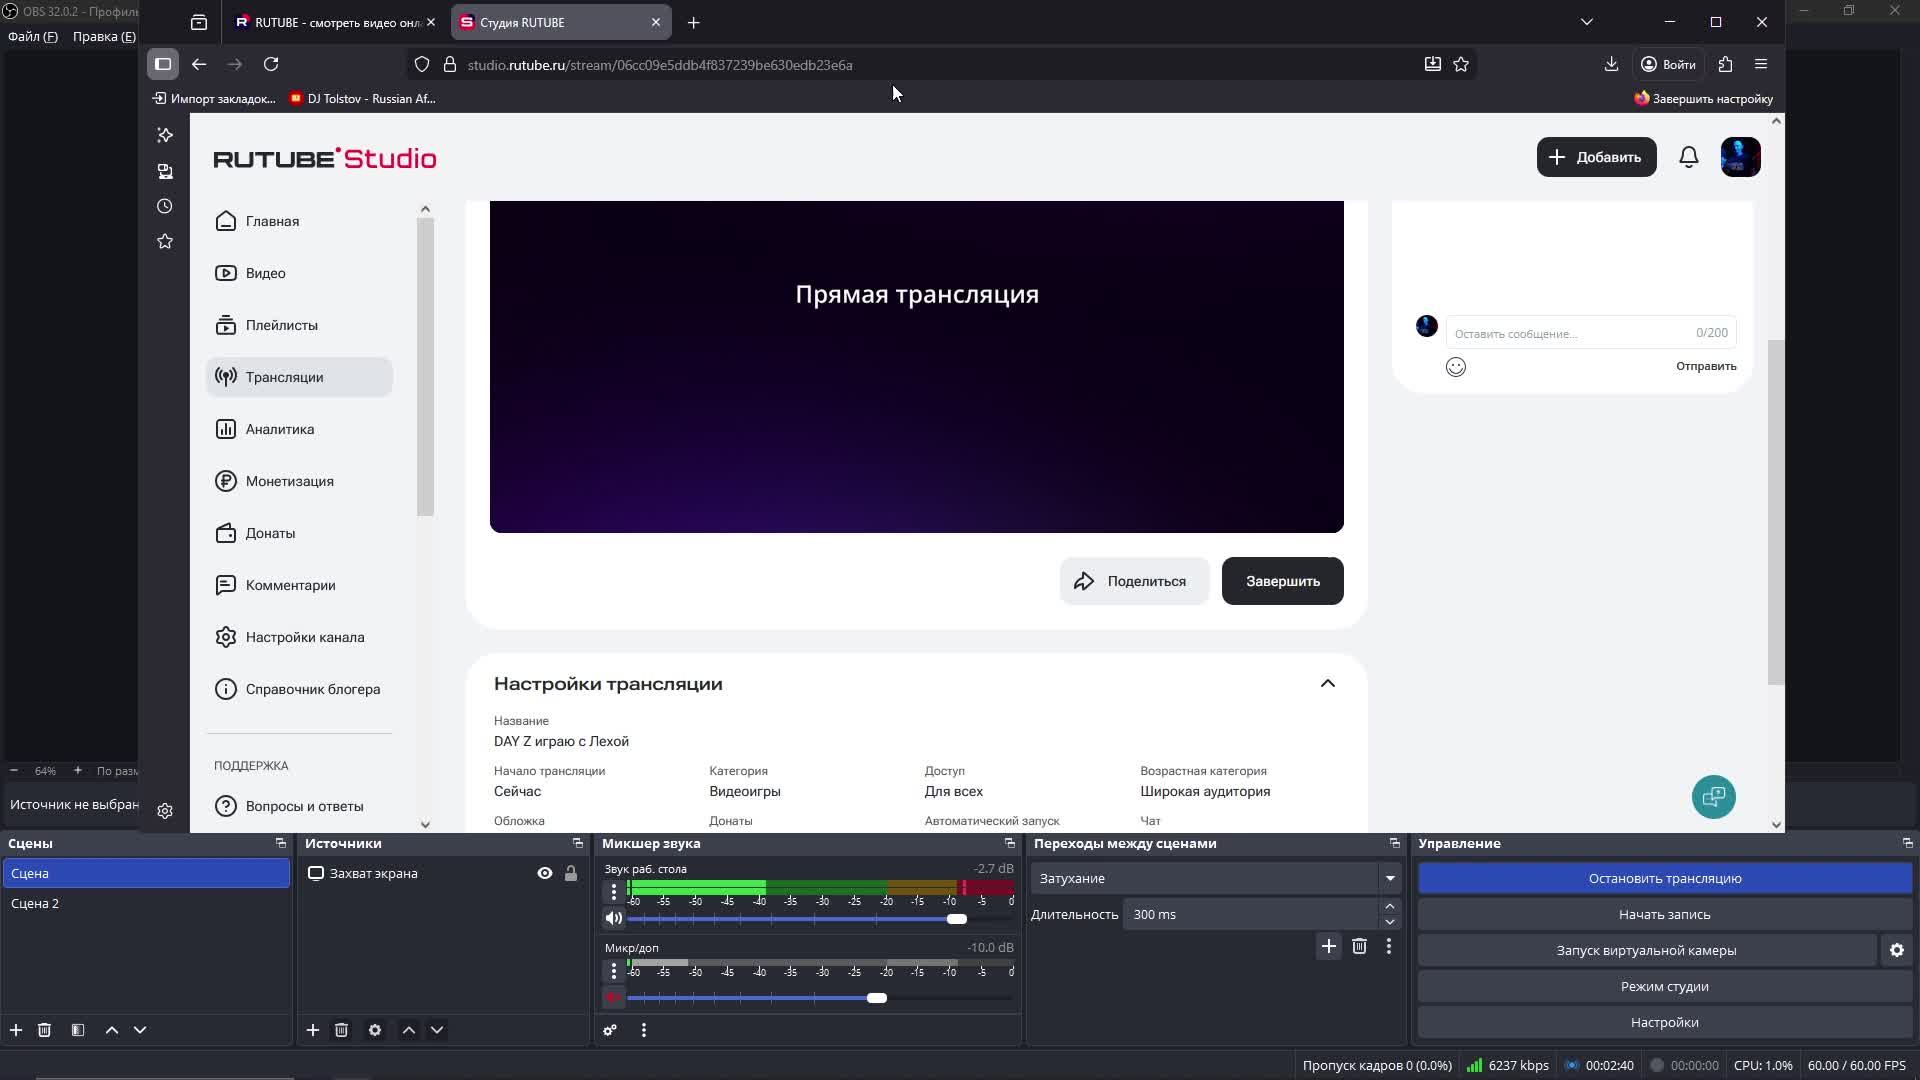Delete selected source with trash icon
Image resolution: width=1920 pixels, height=1080 pixels.
(x=341, y=1030)
